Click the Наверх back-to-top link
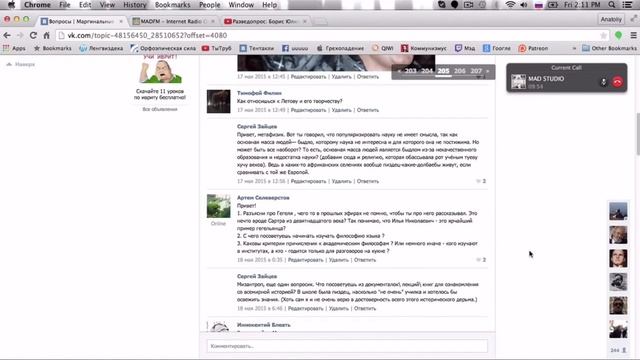This screenshot has height=360, width=640. click(21, 64)
